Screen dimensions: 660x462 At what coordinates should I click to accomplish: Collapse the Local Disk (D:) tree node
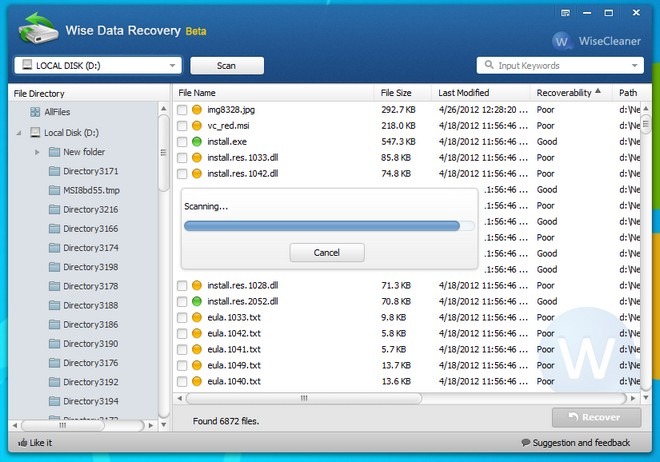(x=19, y=133)
